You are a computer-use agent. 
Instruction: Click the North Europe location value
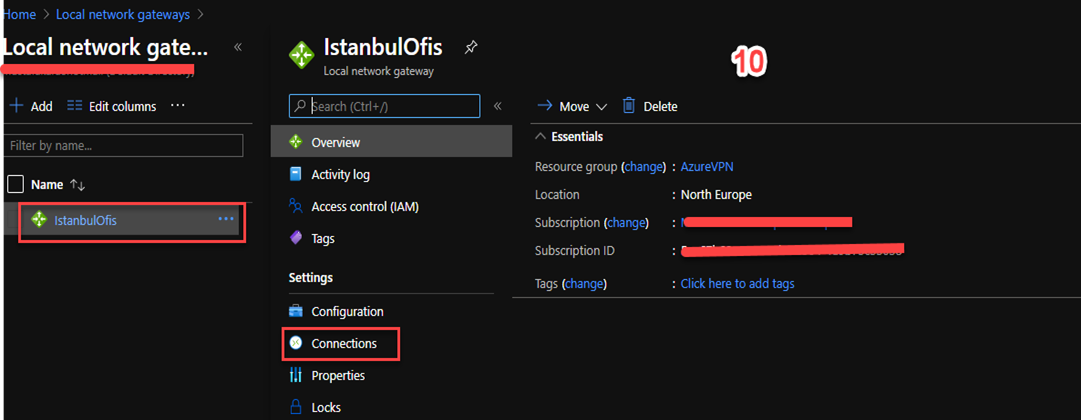pos(716,194)
